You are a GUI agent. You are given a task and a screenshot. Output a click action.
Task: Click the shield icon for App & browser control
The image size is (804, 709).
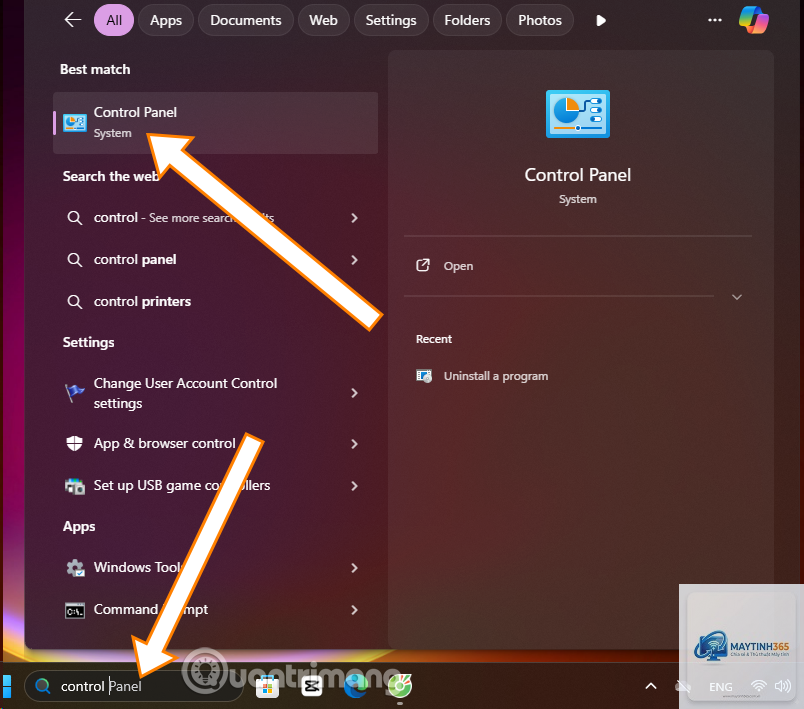point(75,443)
